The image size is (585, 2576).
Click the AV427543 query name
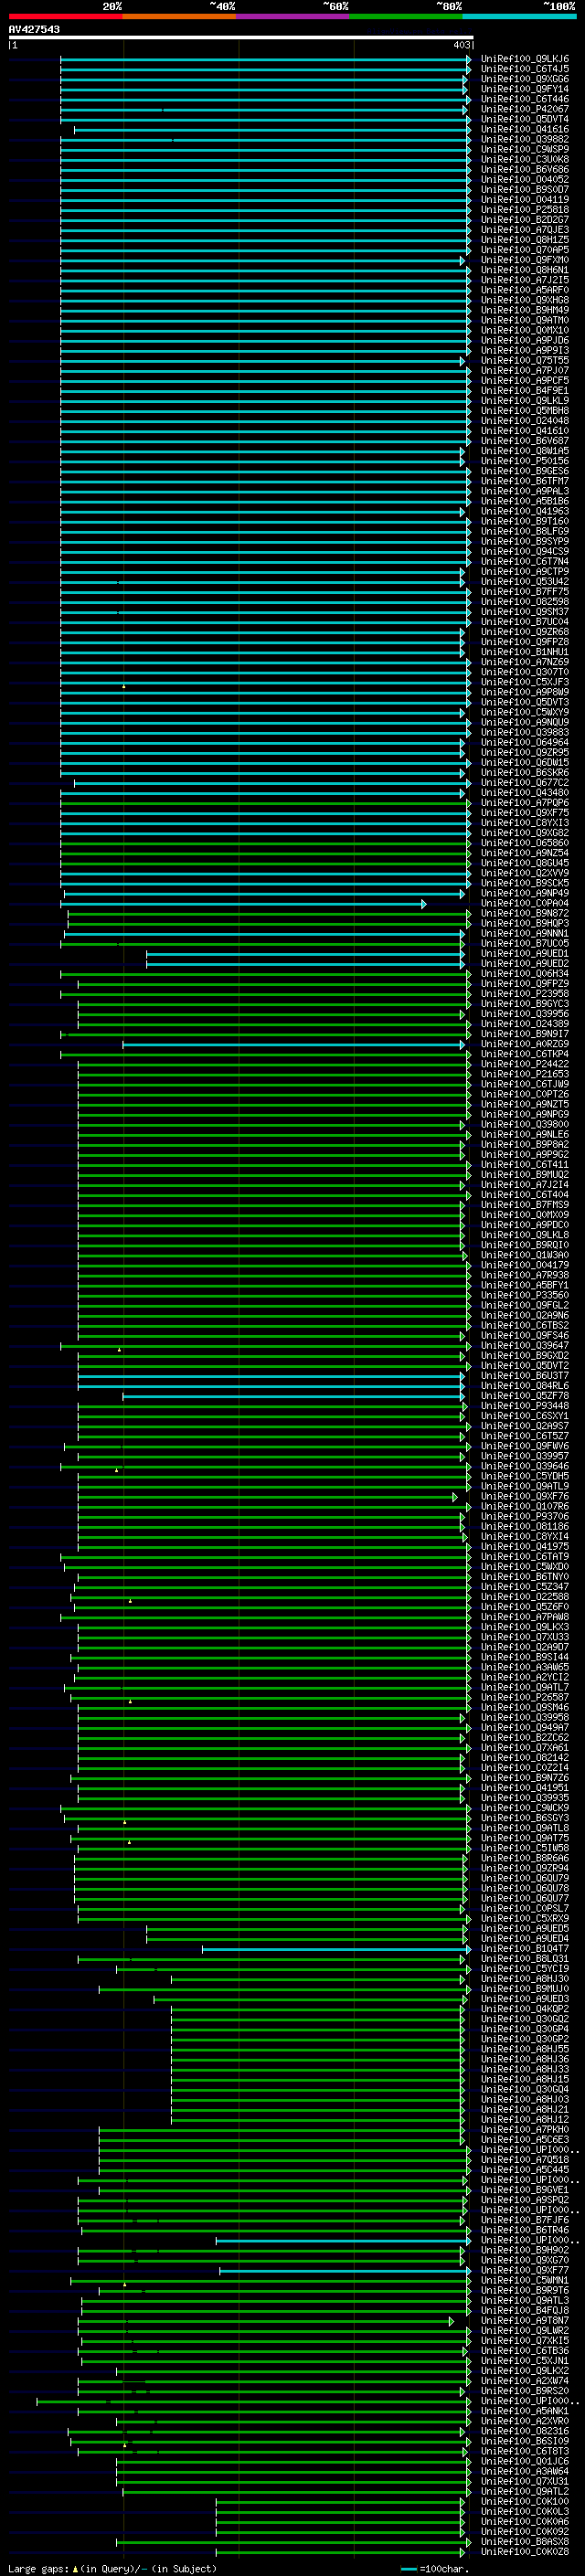pos(34,30)
